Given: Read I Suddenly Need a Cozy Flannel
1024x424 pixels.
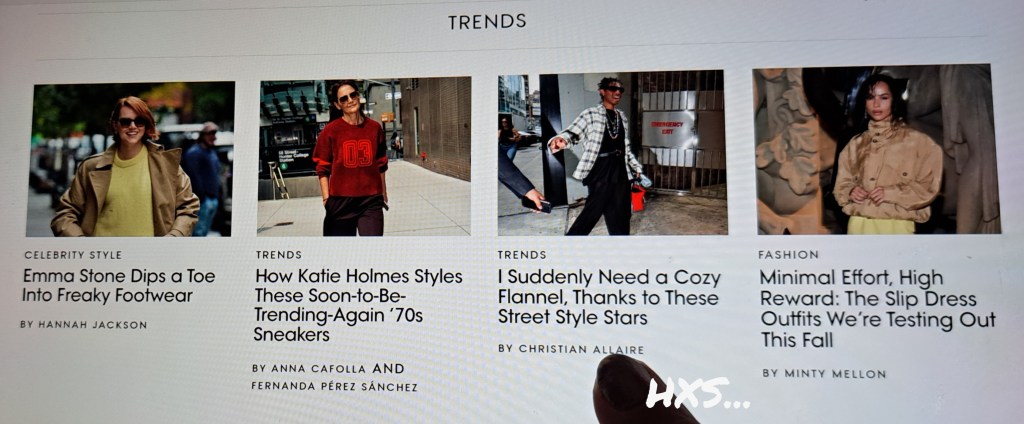Looking at the screenshot, I should point(609,297).
